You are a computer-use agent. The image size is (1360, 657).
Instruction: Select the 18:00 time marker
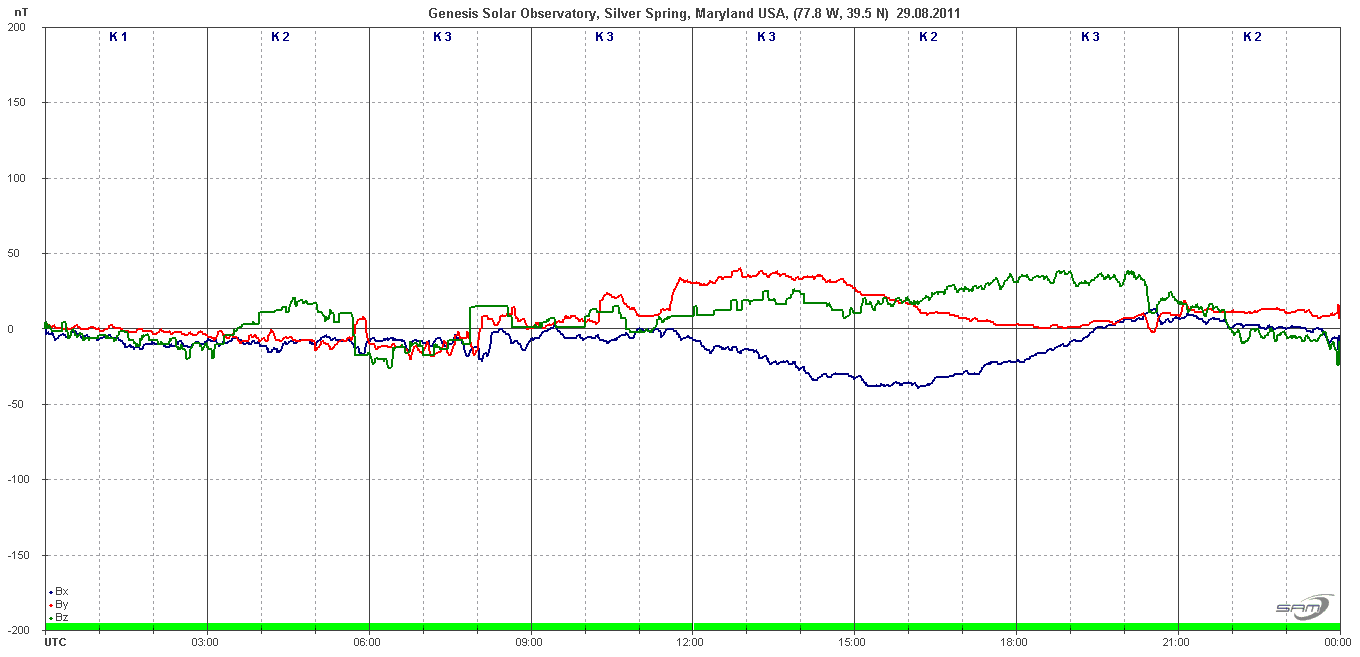pos(1016,642)
